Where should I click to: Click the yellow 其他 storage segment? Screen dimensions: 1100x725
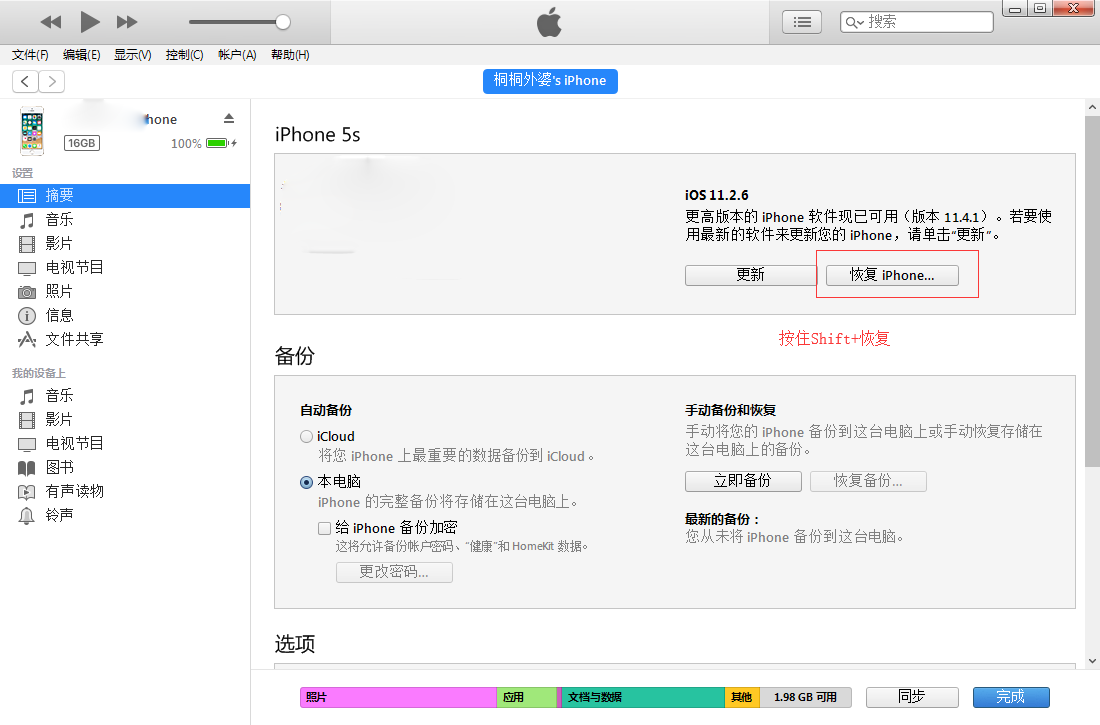(x=742, y=698)
